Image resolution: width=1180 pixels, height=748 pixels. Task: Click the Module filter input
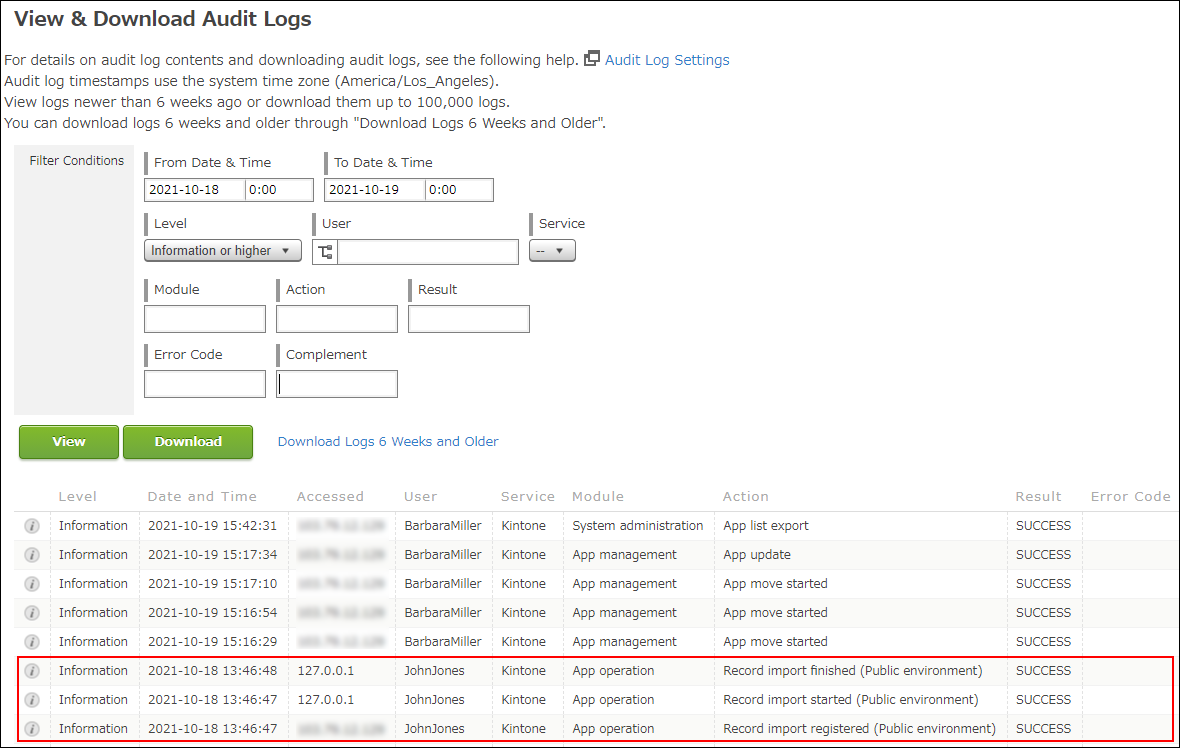[x=204, y=318]
